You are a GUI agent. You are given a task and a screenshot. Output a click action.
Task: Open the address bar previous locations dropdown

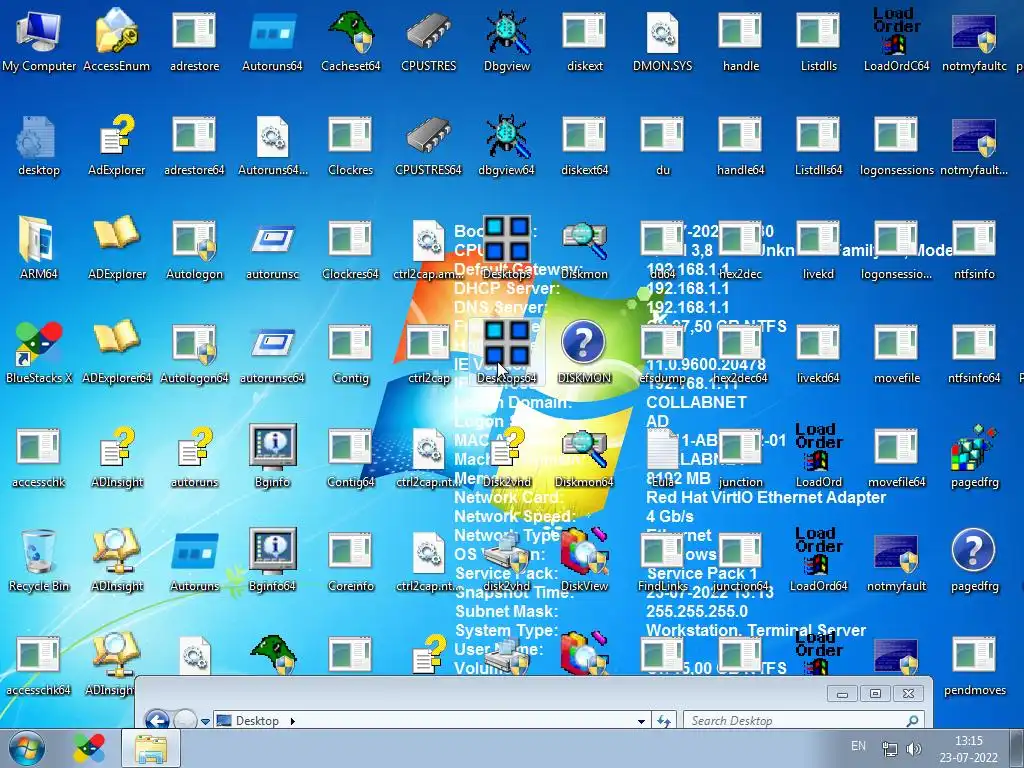point(641,721)
